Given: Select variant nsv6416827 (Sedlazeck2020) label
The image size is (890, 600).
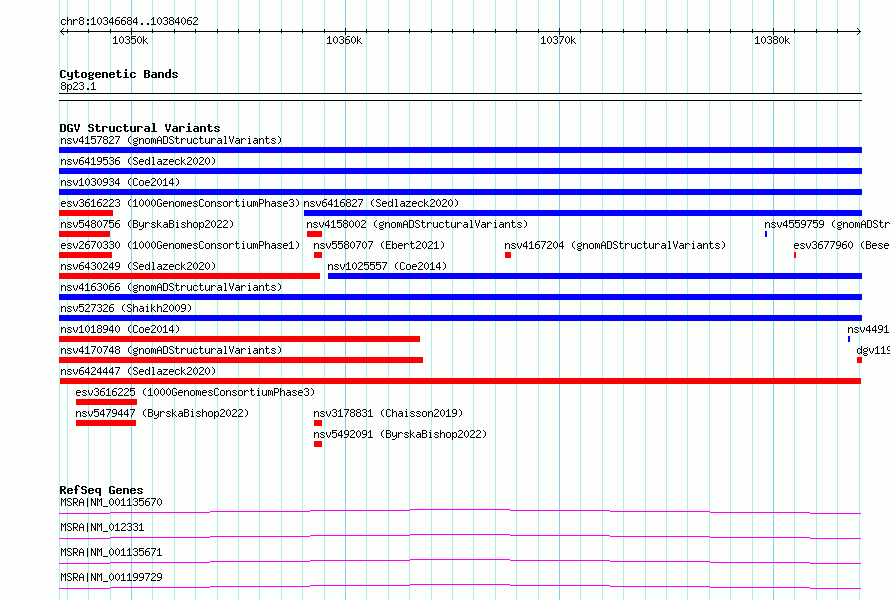Looking at the screenshot, I should pos(381,203).
